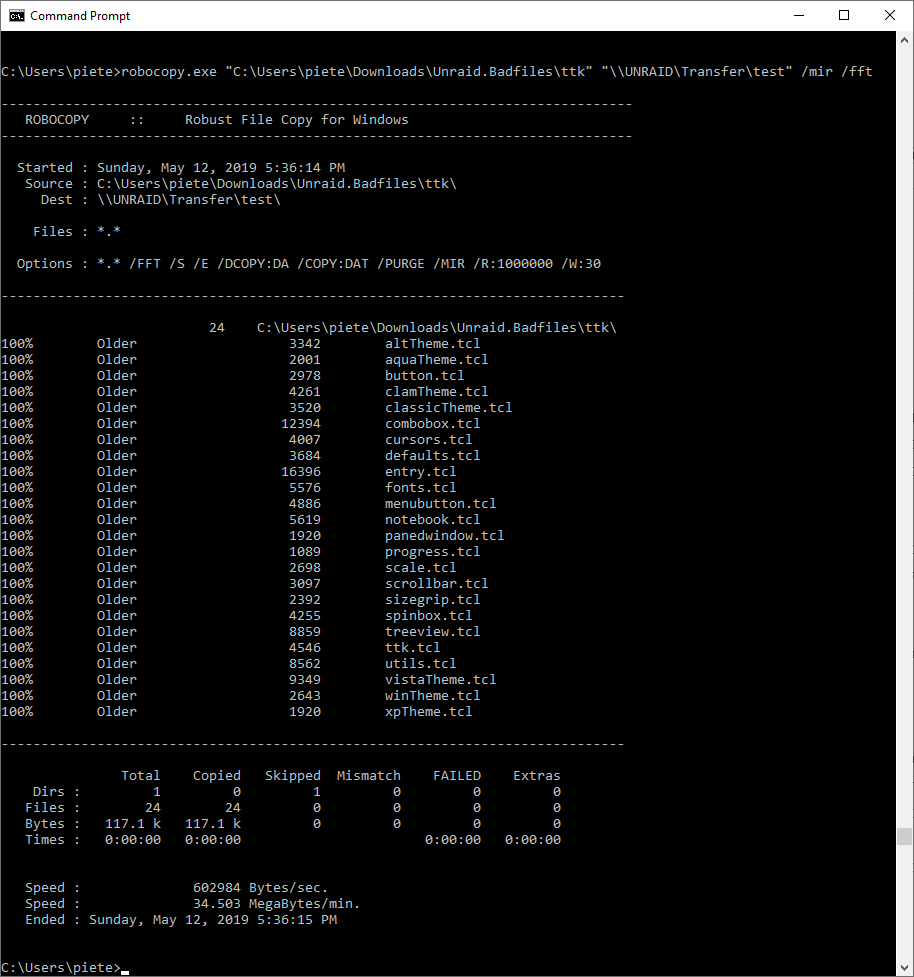Click the "/mir" switch in the command

click(817, 72)
